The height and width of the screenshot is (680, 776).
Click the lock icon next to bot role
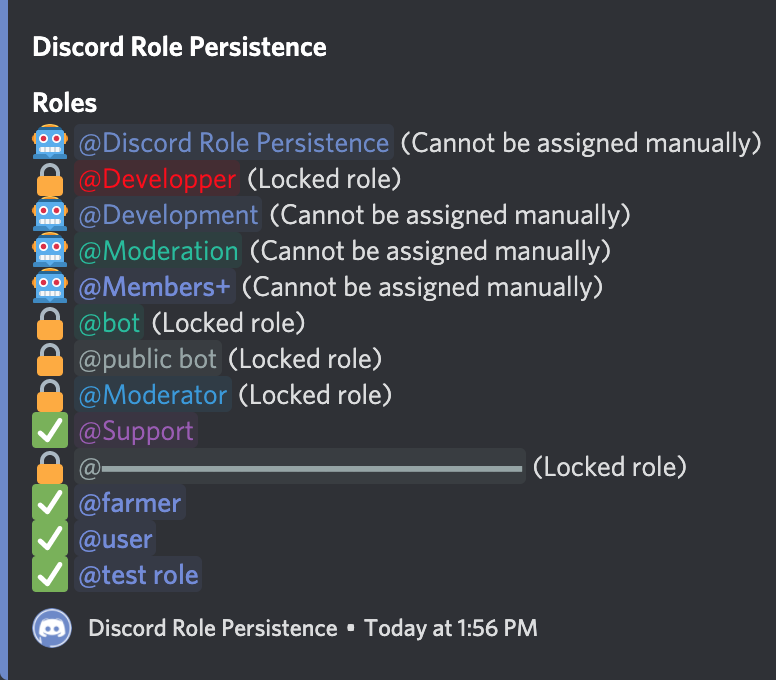pos(50,324)
